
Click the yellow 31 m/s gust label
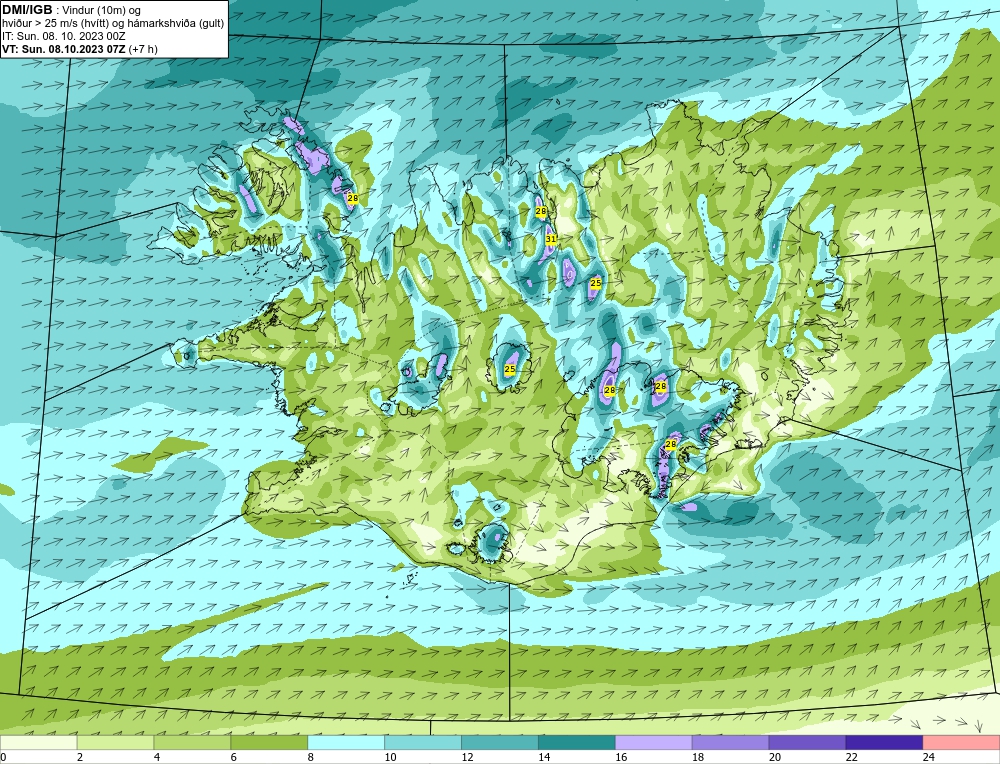pyautogui.click(x=551, y=240)
